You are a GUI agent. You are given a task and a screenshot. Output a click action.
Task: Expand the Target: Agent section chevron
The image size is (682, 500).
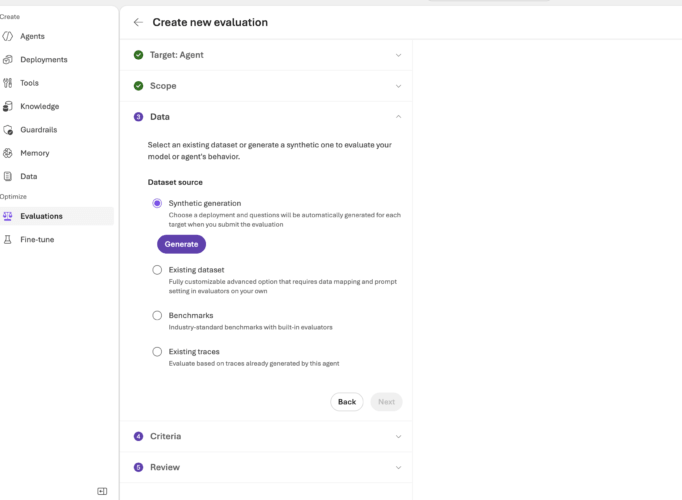[398, 55]
